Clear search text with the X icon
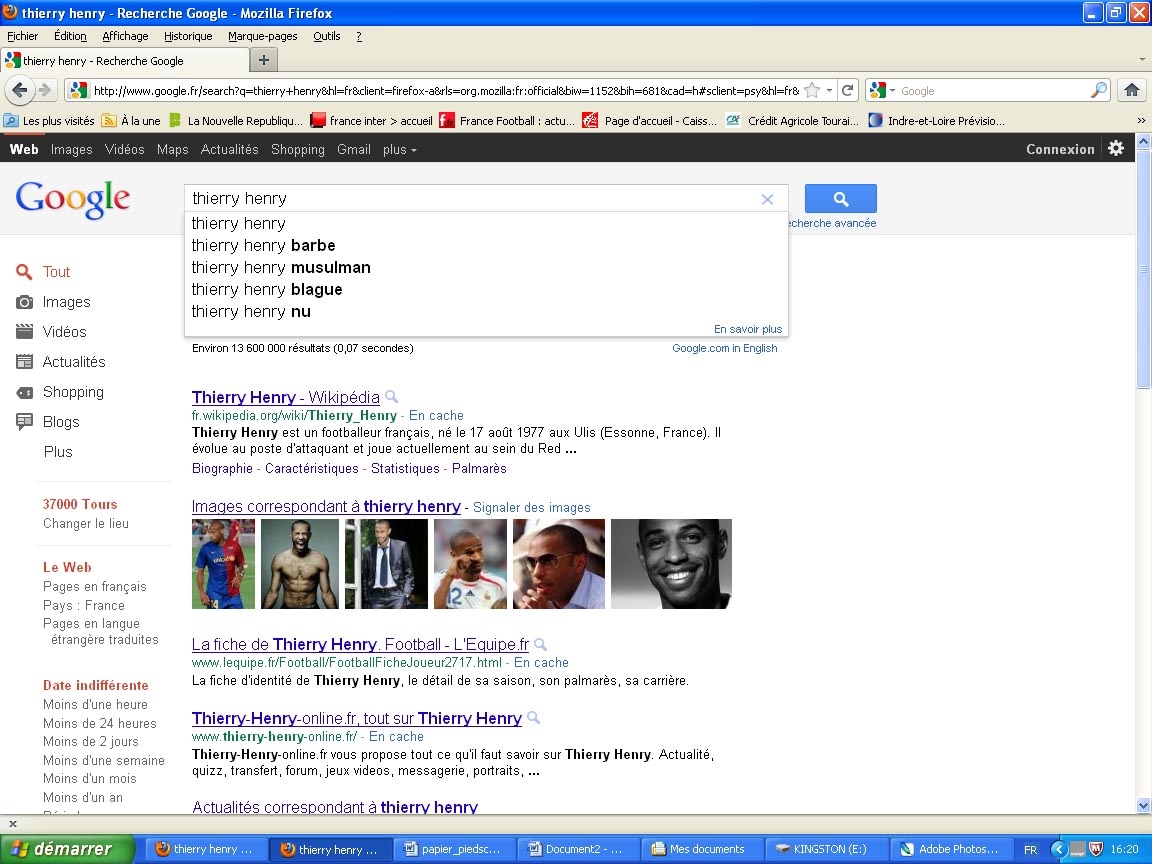 coord(767,199)
